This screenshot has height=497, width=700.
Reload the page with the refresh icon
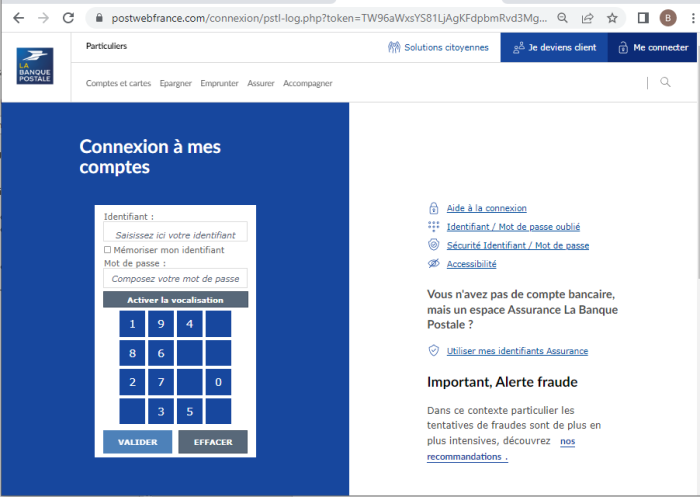[x=68, y=18]
